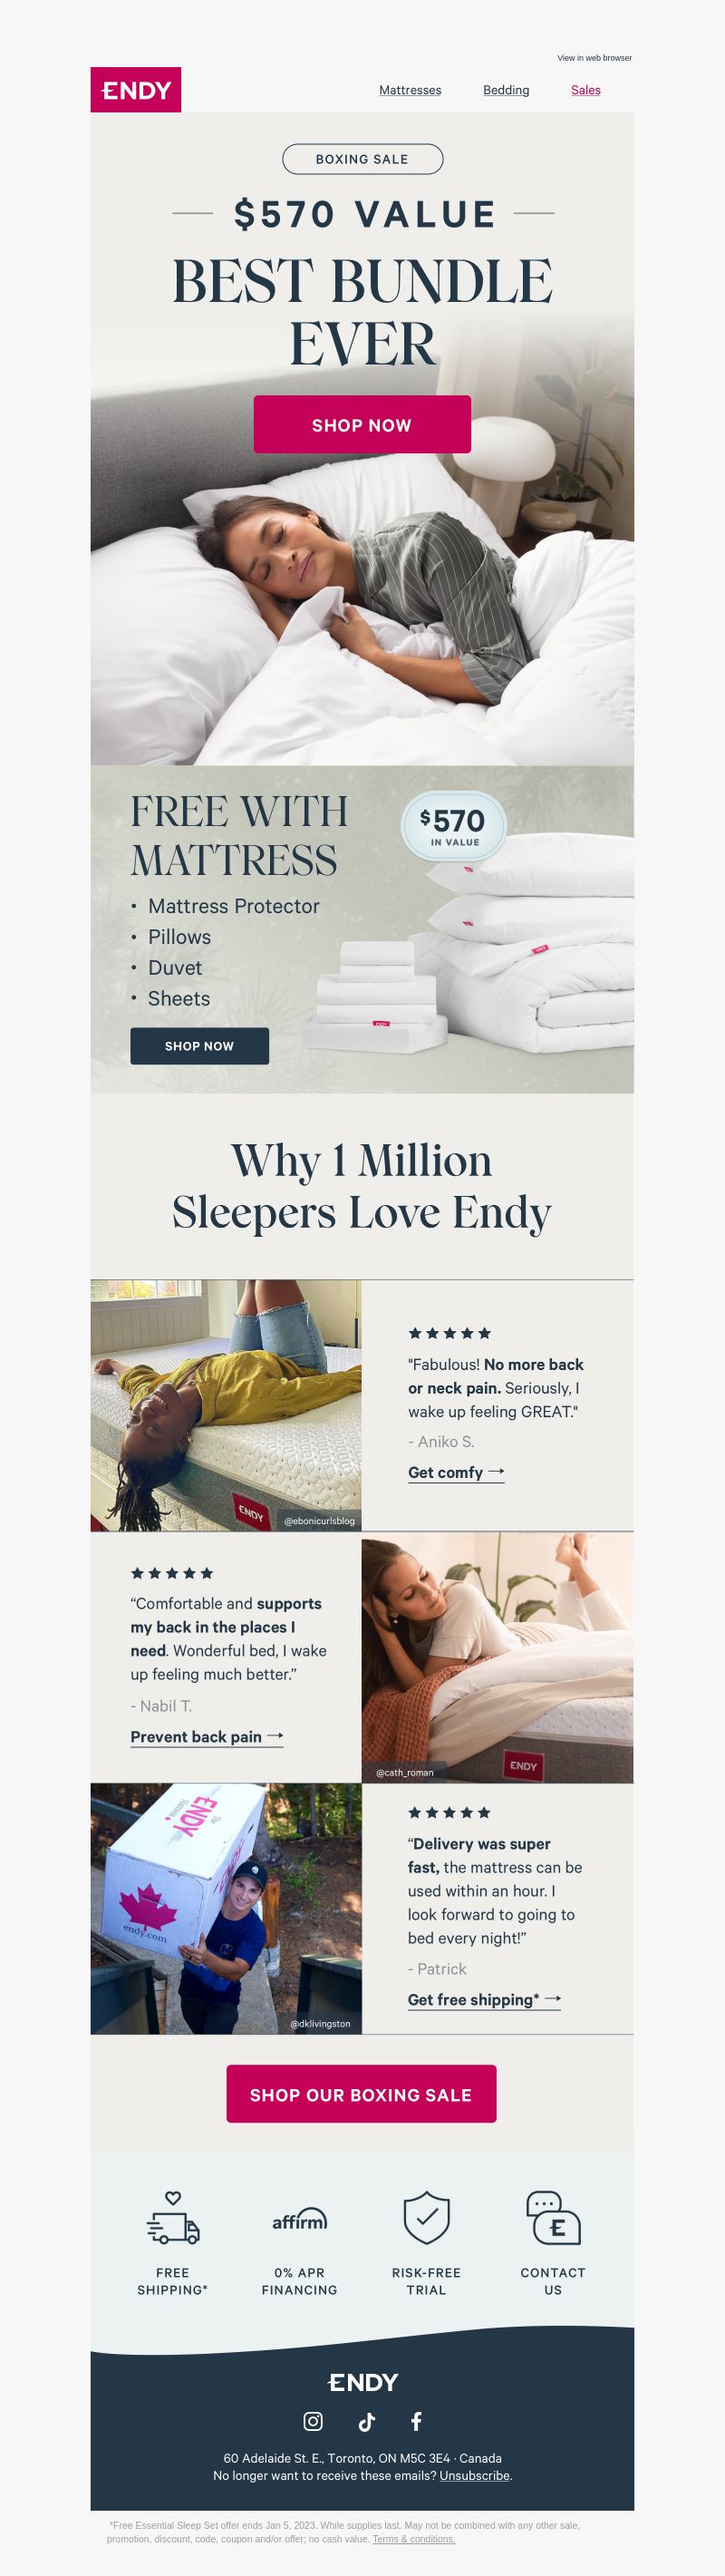
Task: Open the Mattresses nav link
Action: click(x=410, y=90)
